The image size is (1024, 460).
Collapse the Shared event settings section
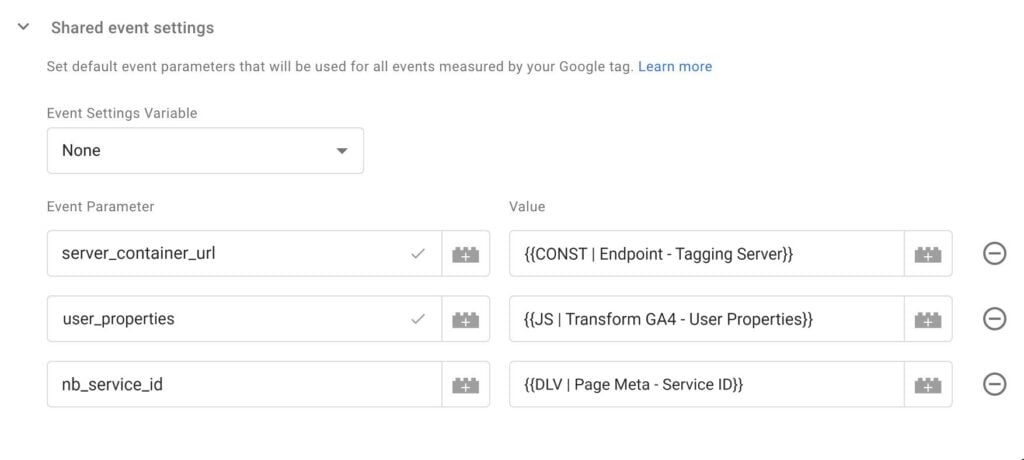point(24,27)
